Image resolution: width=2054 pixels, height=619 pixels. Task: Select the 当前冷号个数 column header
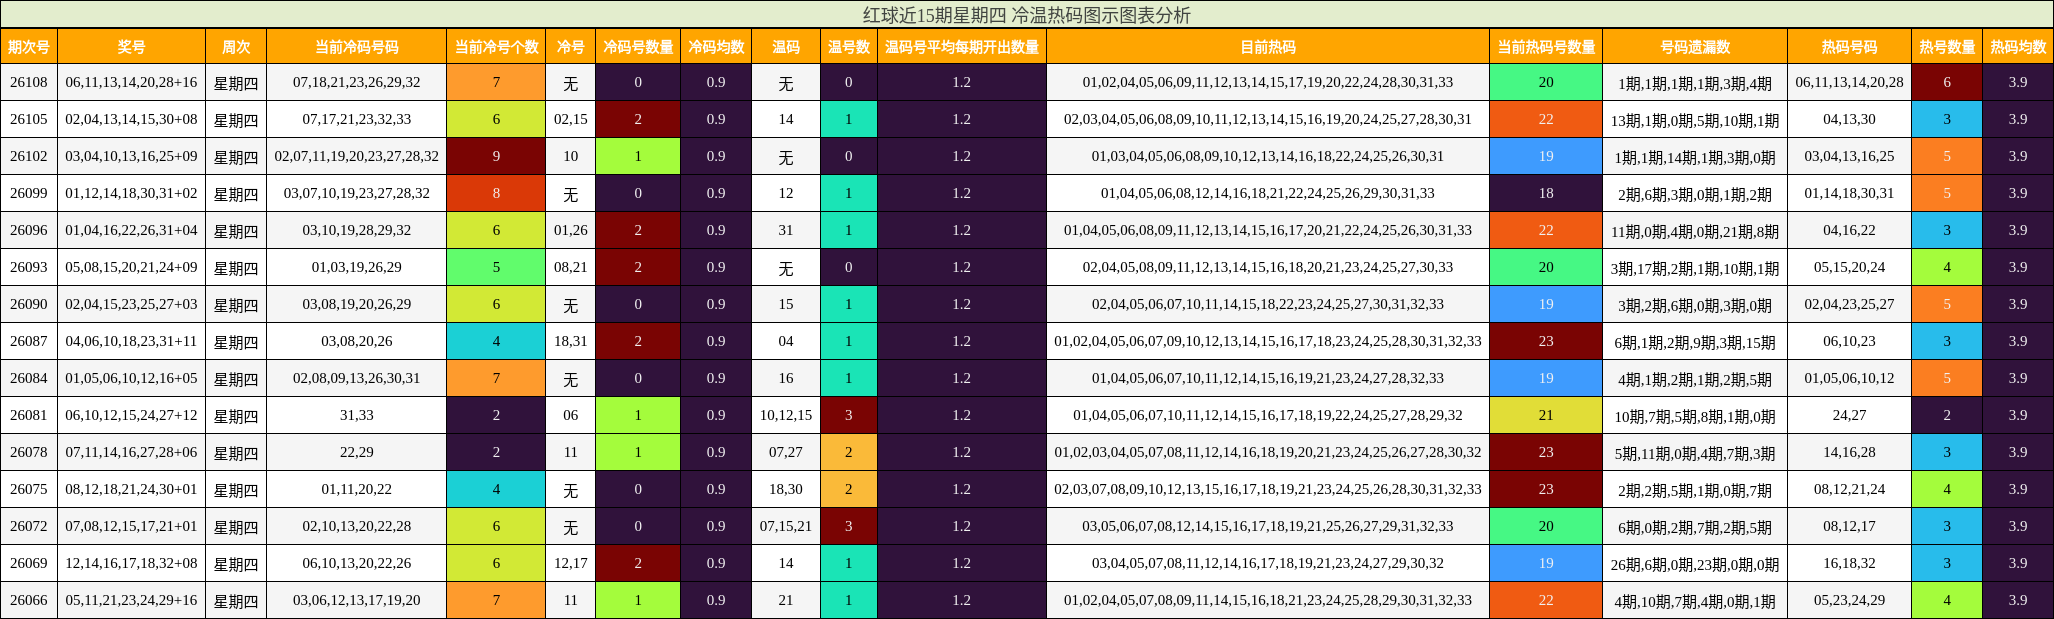(x=496, y=47)
